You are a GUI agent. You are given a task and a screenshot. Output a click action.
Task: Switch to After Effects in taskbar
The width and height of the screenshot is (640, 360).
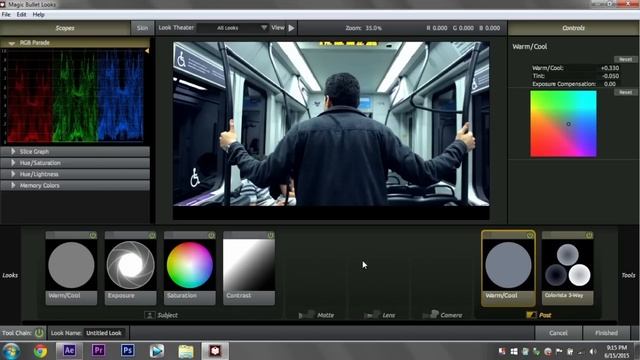pos(69,351)
